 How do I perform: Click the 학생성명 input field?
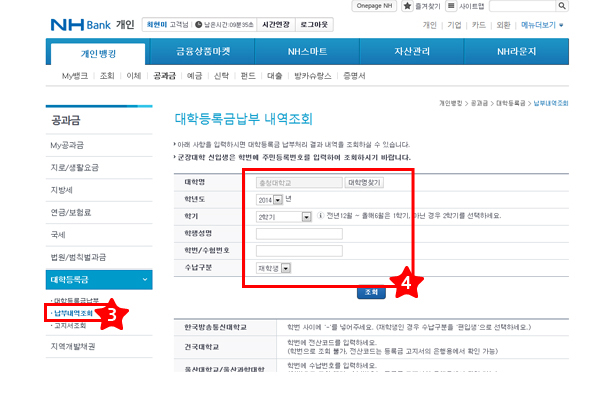click(x=299, y=234)
